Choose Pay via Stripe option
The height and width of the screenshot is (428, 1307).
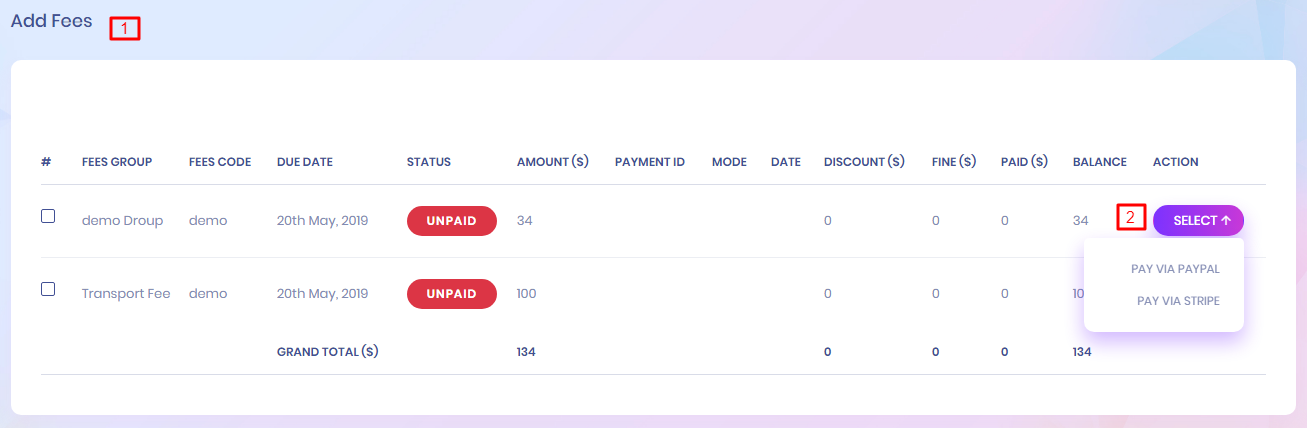click(x=1178, y=301)
